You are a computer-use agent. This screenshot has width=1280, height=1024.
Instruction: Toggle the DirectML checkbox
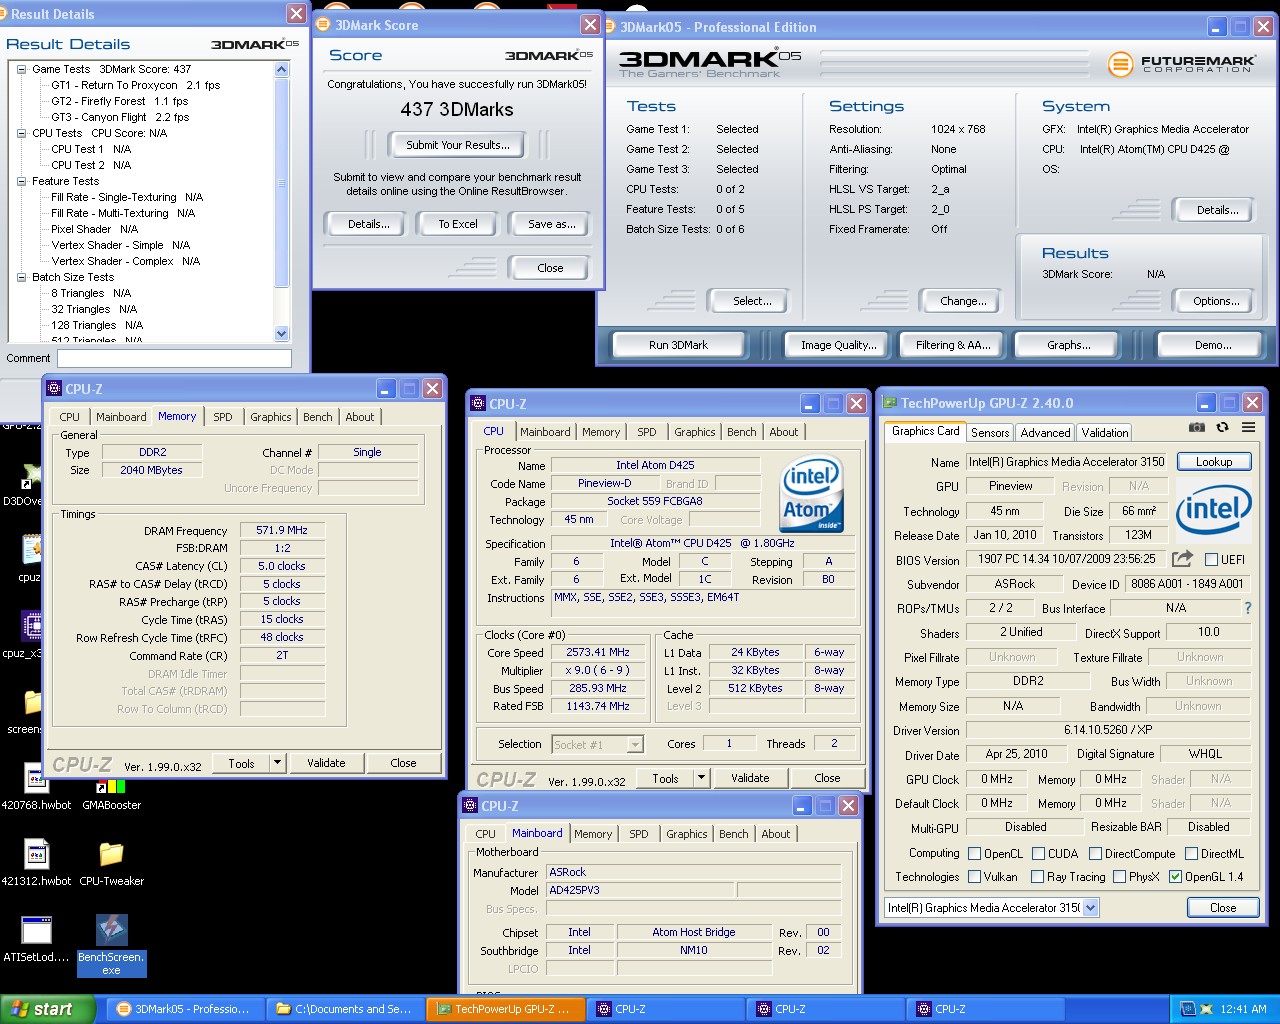[1191, 853]
